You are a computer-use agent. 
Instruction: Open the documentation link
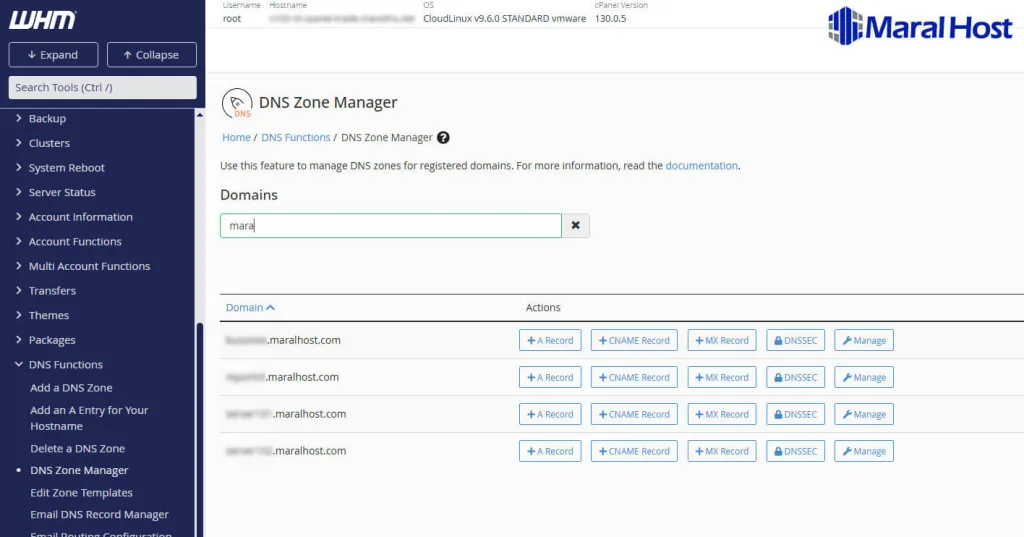[x=701, y=166]
